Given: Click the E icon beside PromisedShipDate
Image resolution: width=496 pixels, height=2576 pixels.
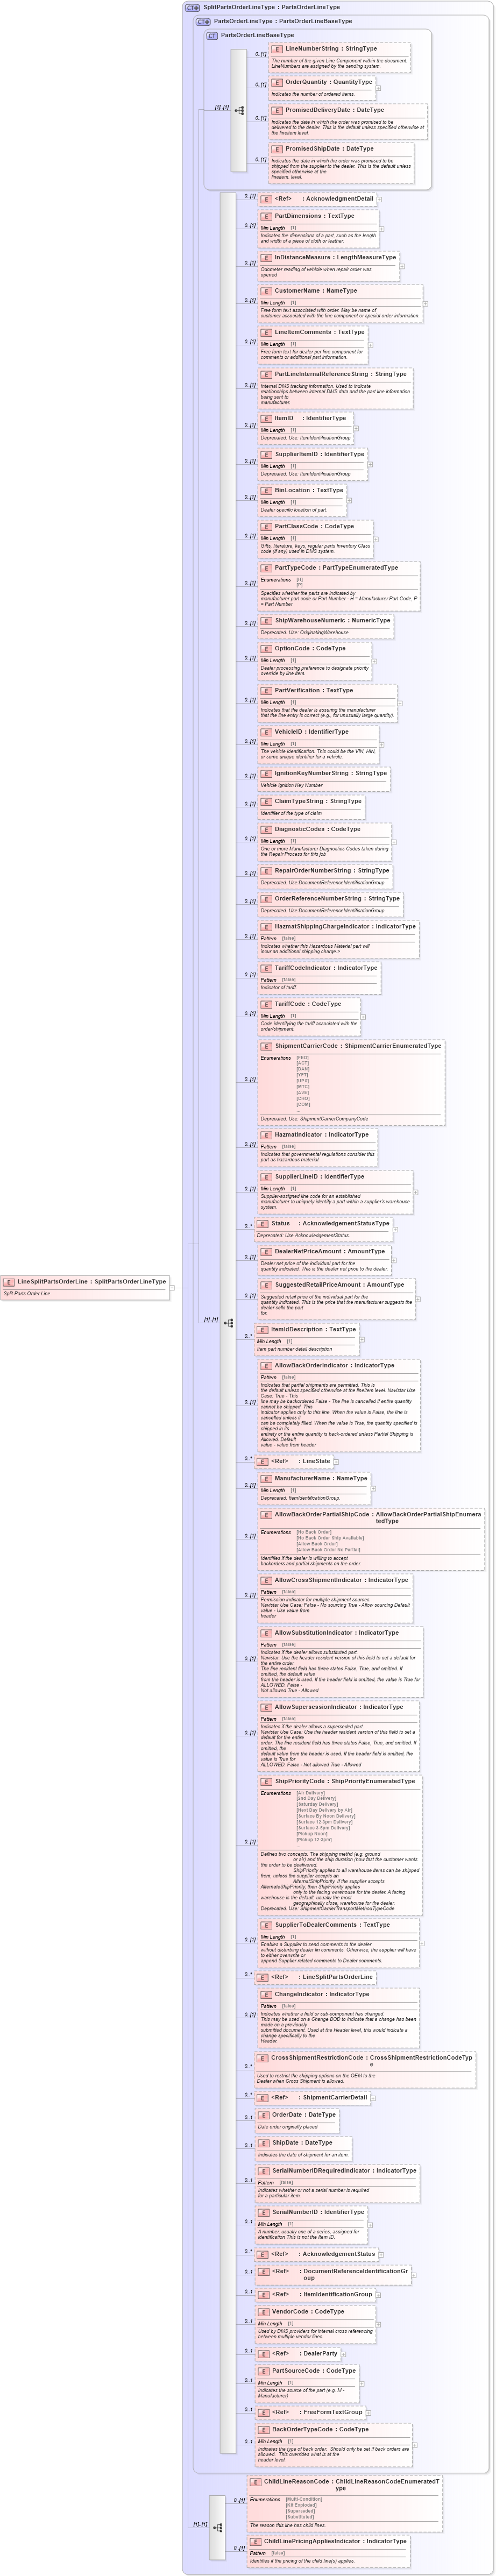Looking at the screenshot, I should [277, 148].
